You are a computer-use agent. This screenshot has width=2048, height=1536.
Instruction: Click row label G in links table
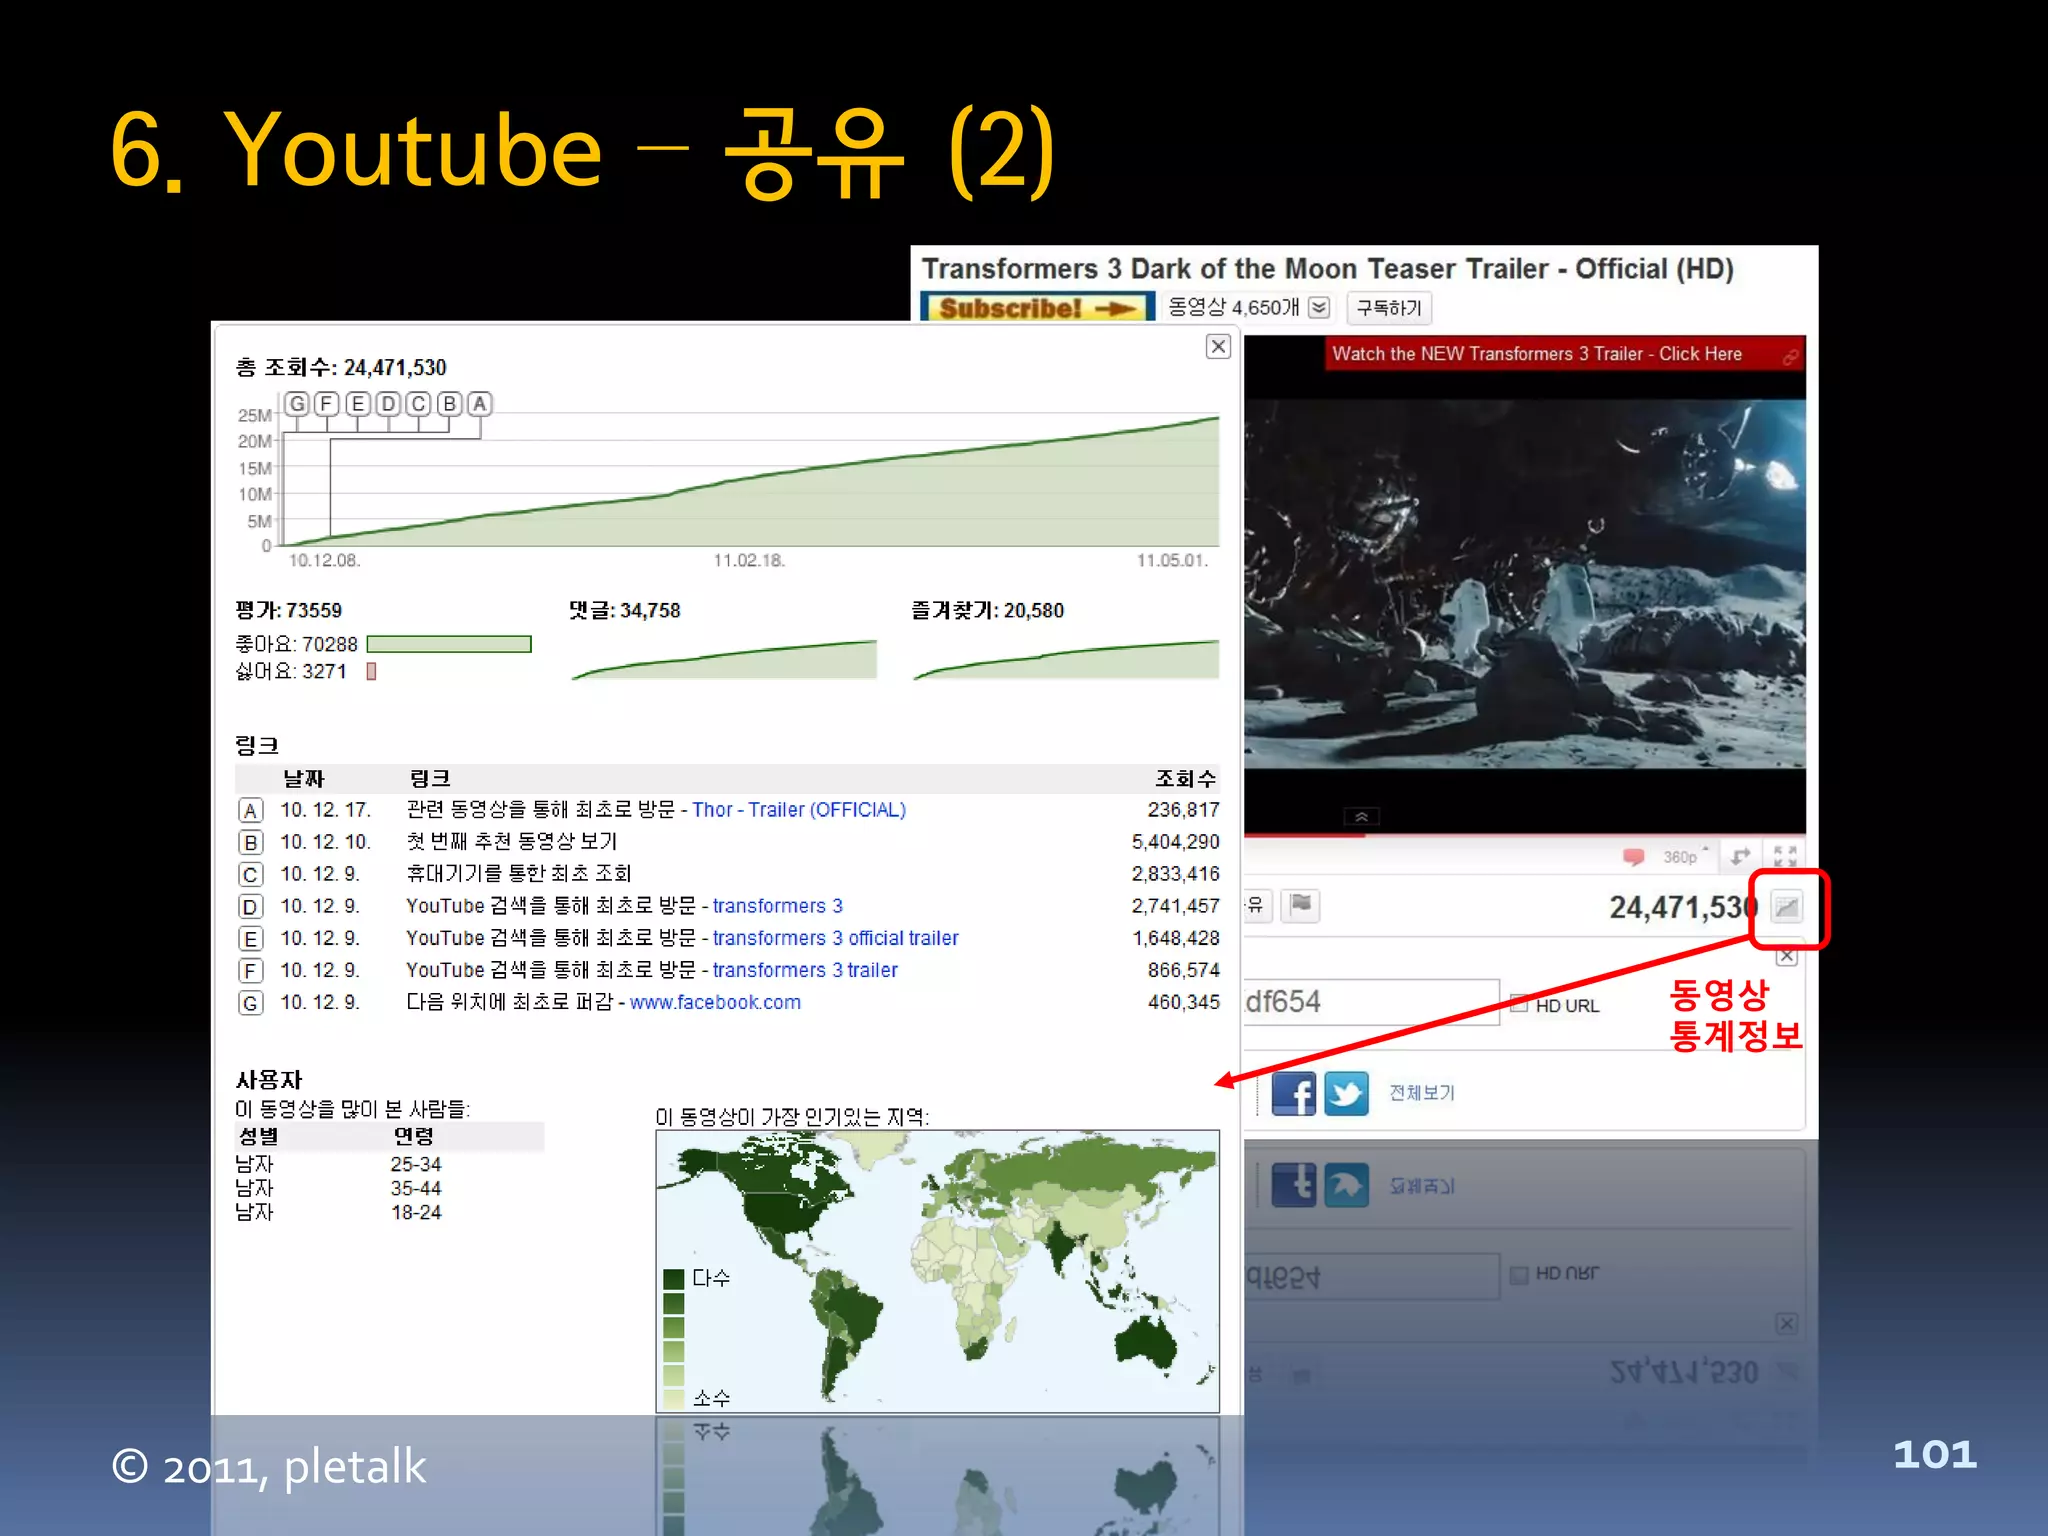pos(251,1003)
